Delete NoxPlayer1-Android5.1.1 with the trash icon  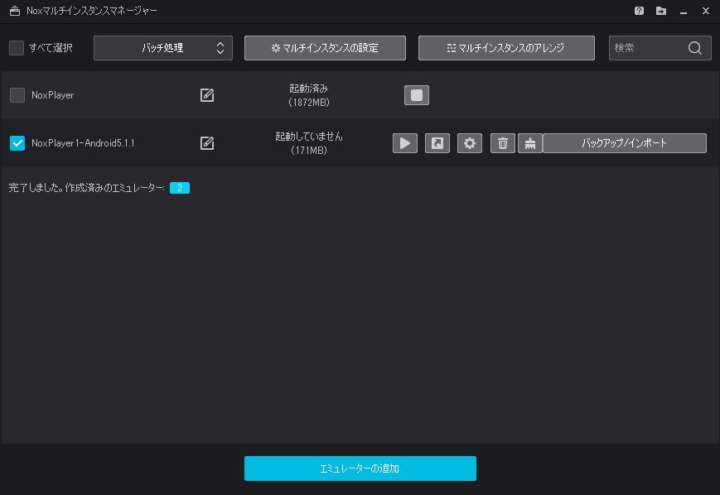coord(502,143)
